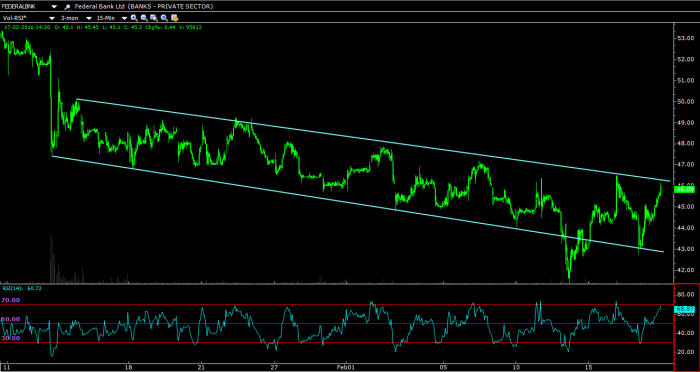
Task: Click the 20.00 RSI axis label
Action: [685, 352]
